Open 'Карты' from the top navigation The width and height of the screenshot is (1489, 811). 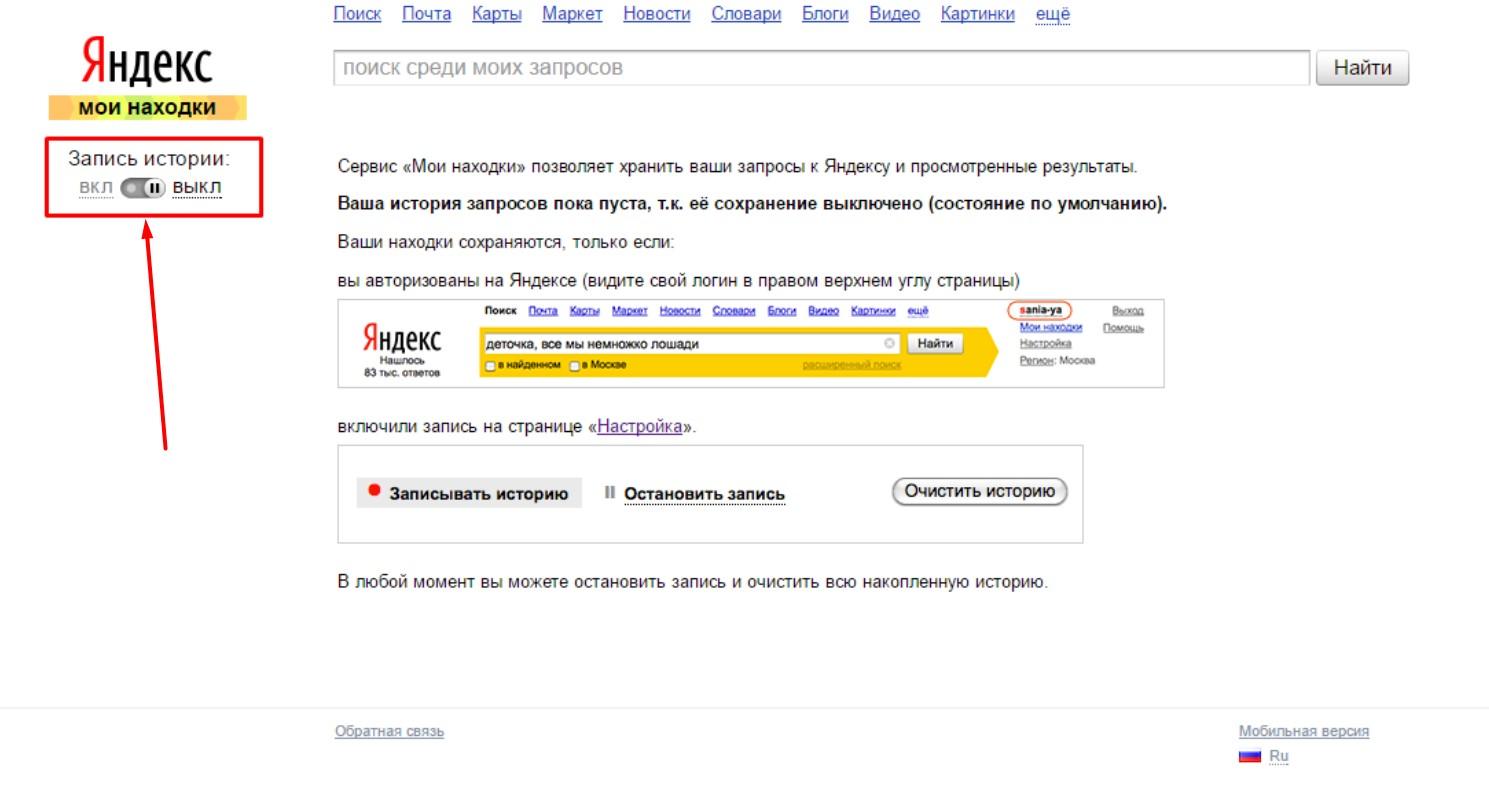(496, 14)
